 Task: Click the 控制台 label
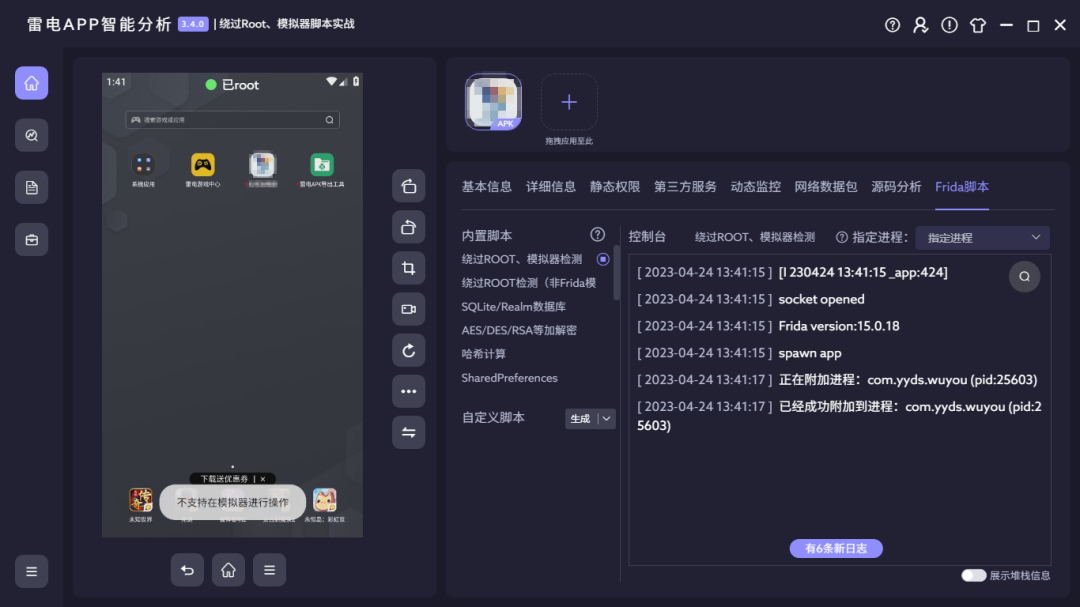(647, 236)
